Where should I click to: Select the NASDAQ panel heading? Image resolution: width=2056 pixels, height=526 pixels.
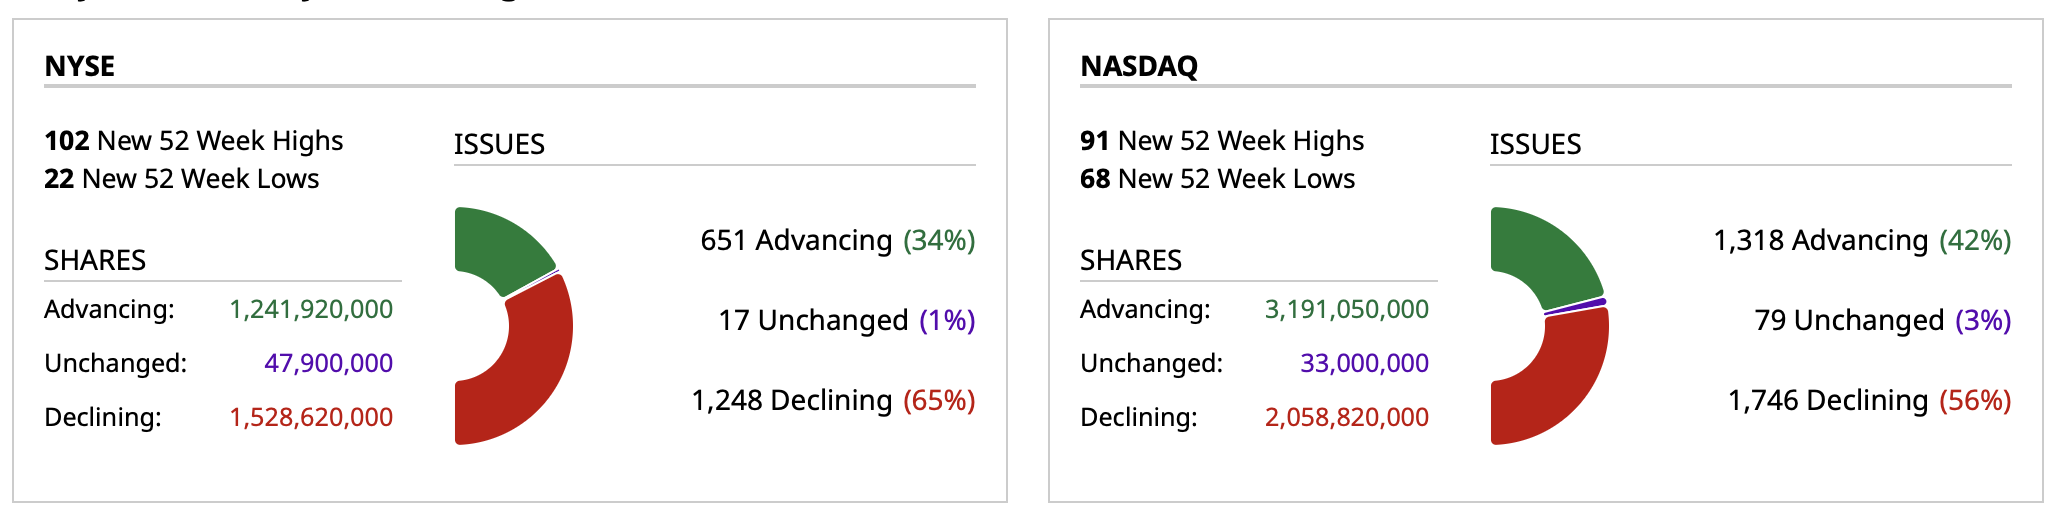pos(1139,66)
